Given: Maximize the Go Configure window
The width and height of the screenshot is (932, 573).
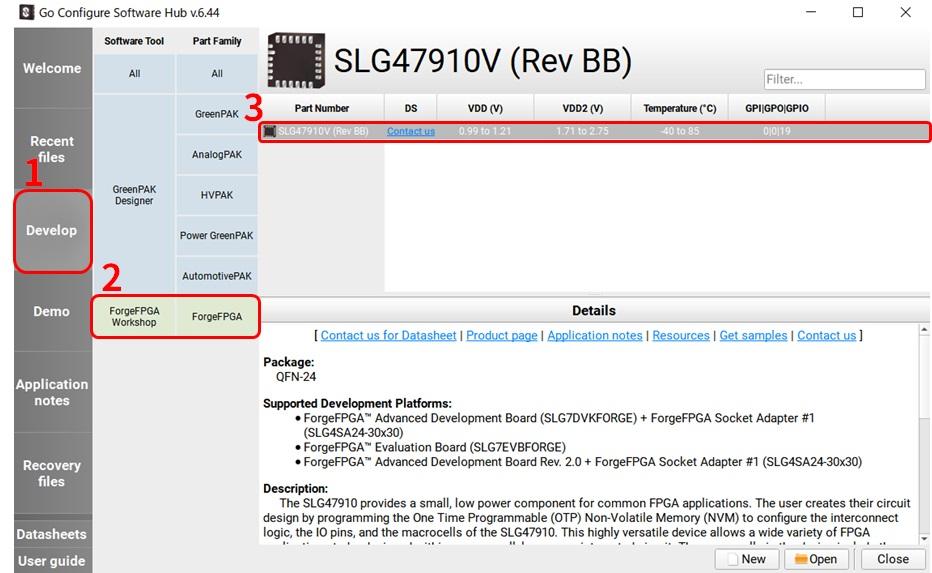Looking at the screenshot, I should point(858,12).
